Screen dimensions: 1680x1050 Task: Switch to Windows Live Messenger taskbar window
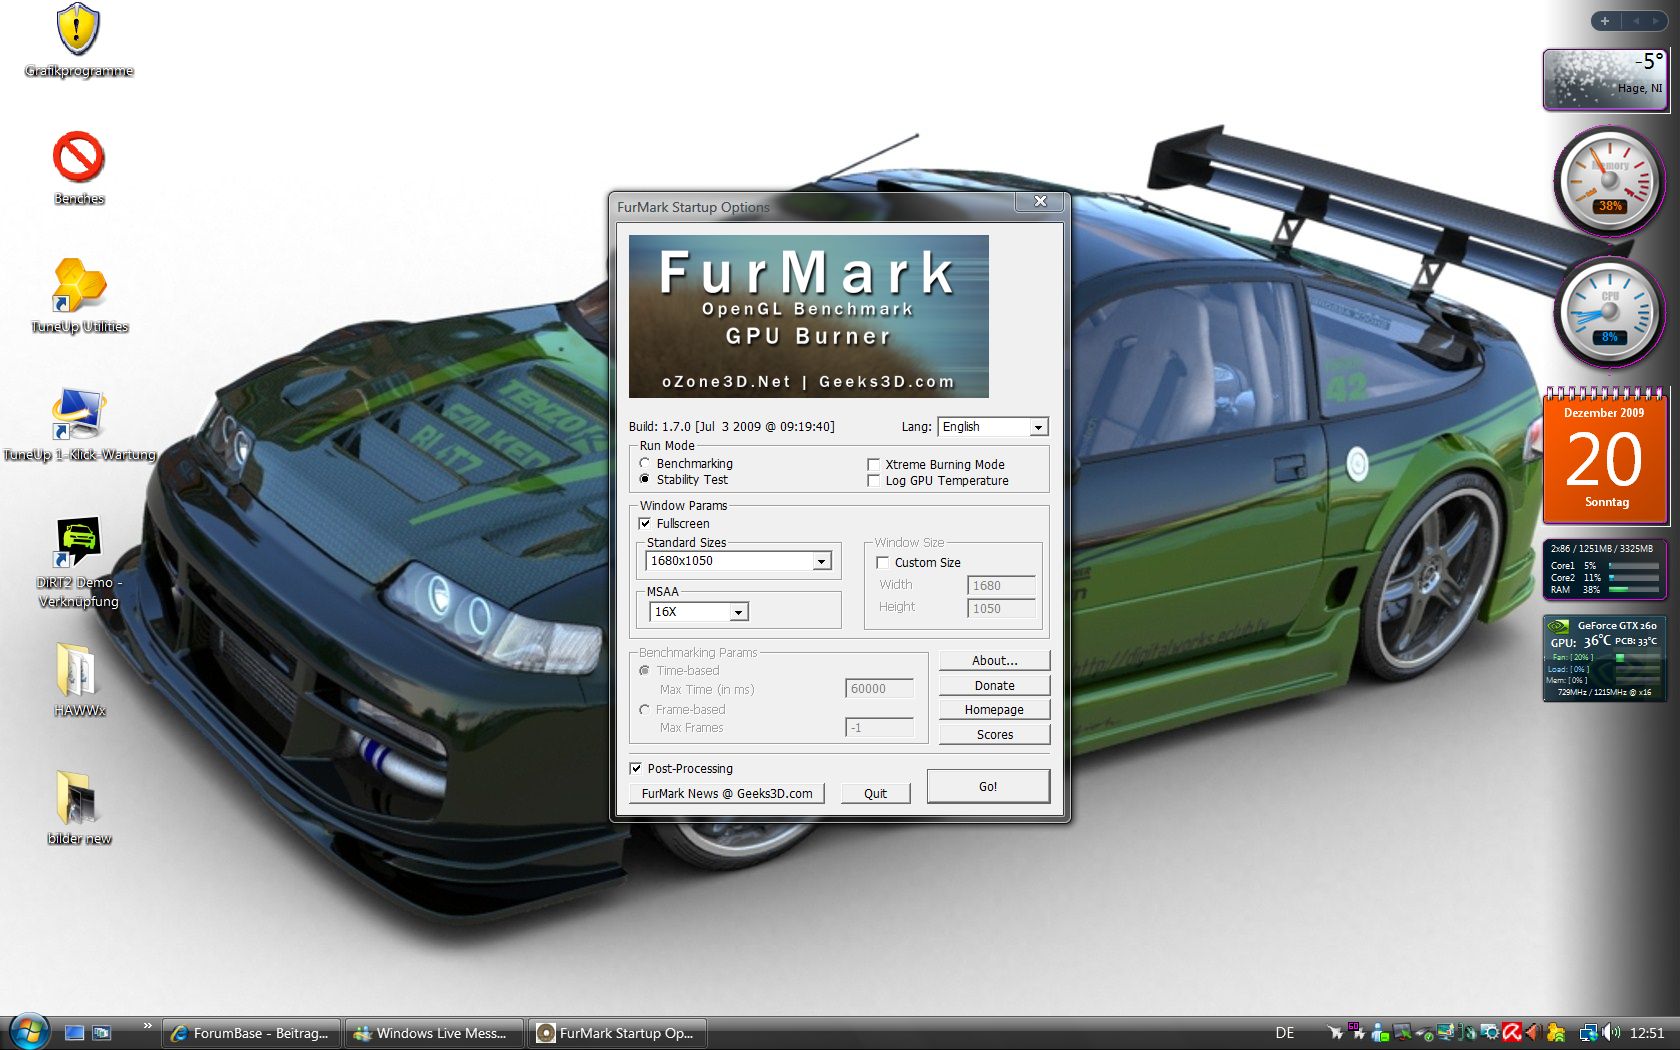(434, 1033)
